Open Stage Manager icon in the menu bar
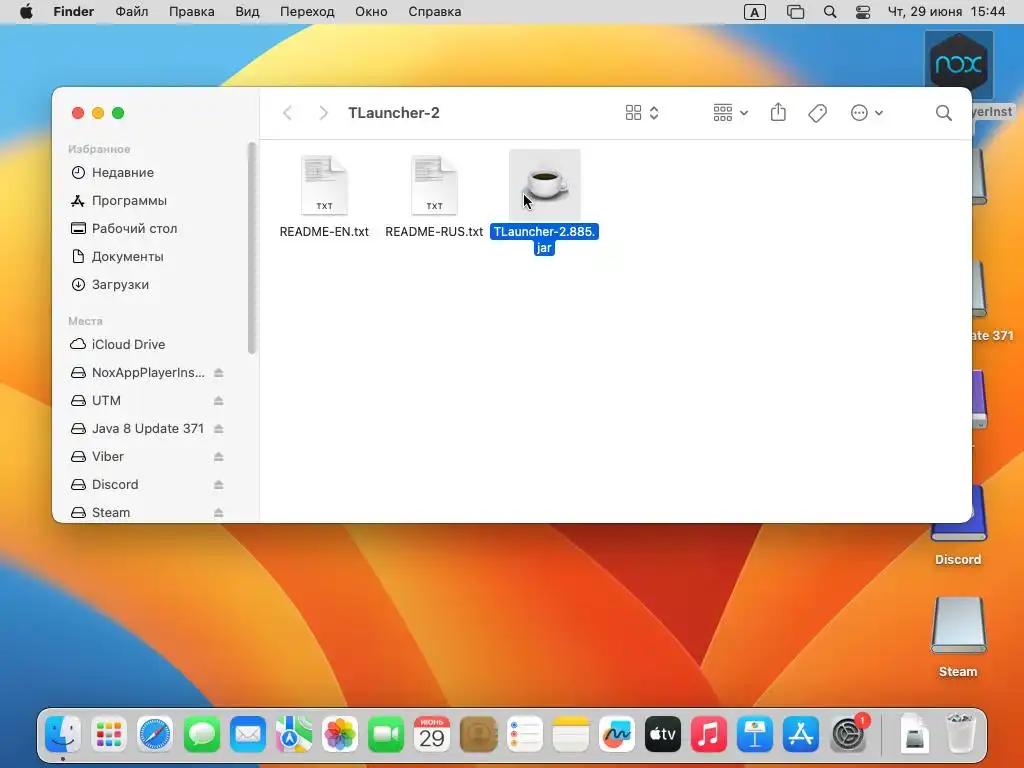Screen dimensions: 1024x768 pyautogui.click(x=795, y=12)
